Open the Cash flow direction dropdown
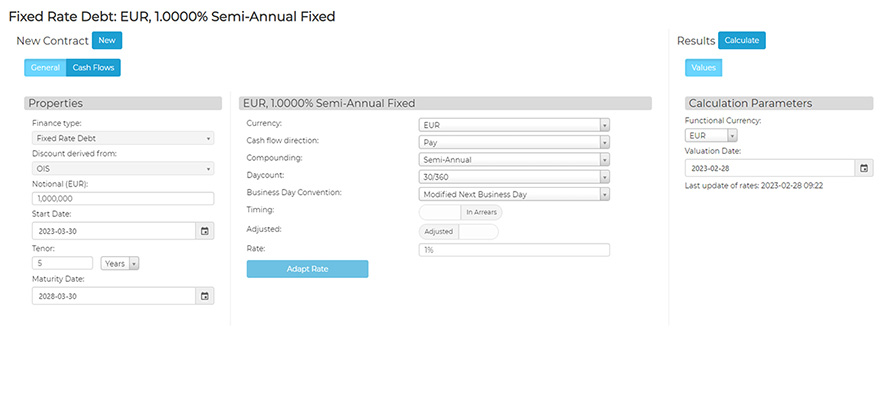 coord(514,142)
